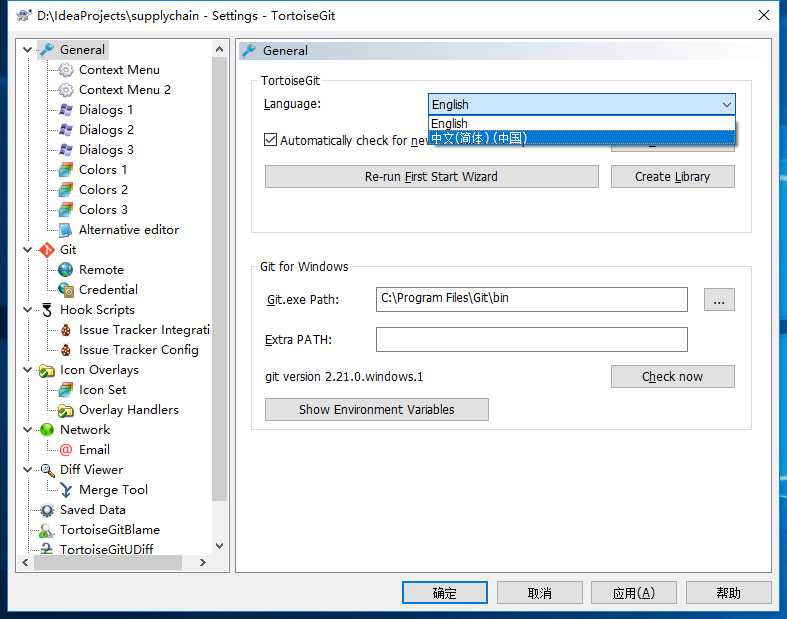Click the Saved Data gear icon
Image resolution: width=787 pixels, height=619 pixels.
coord(47,510)
